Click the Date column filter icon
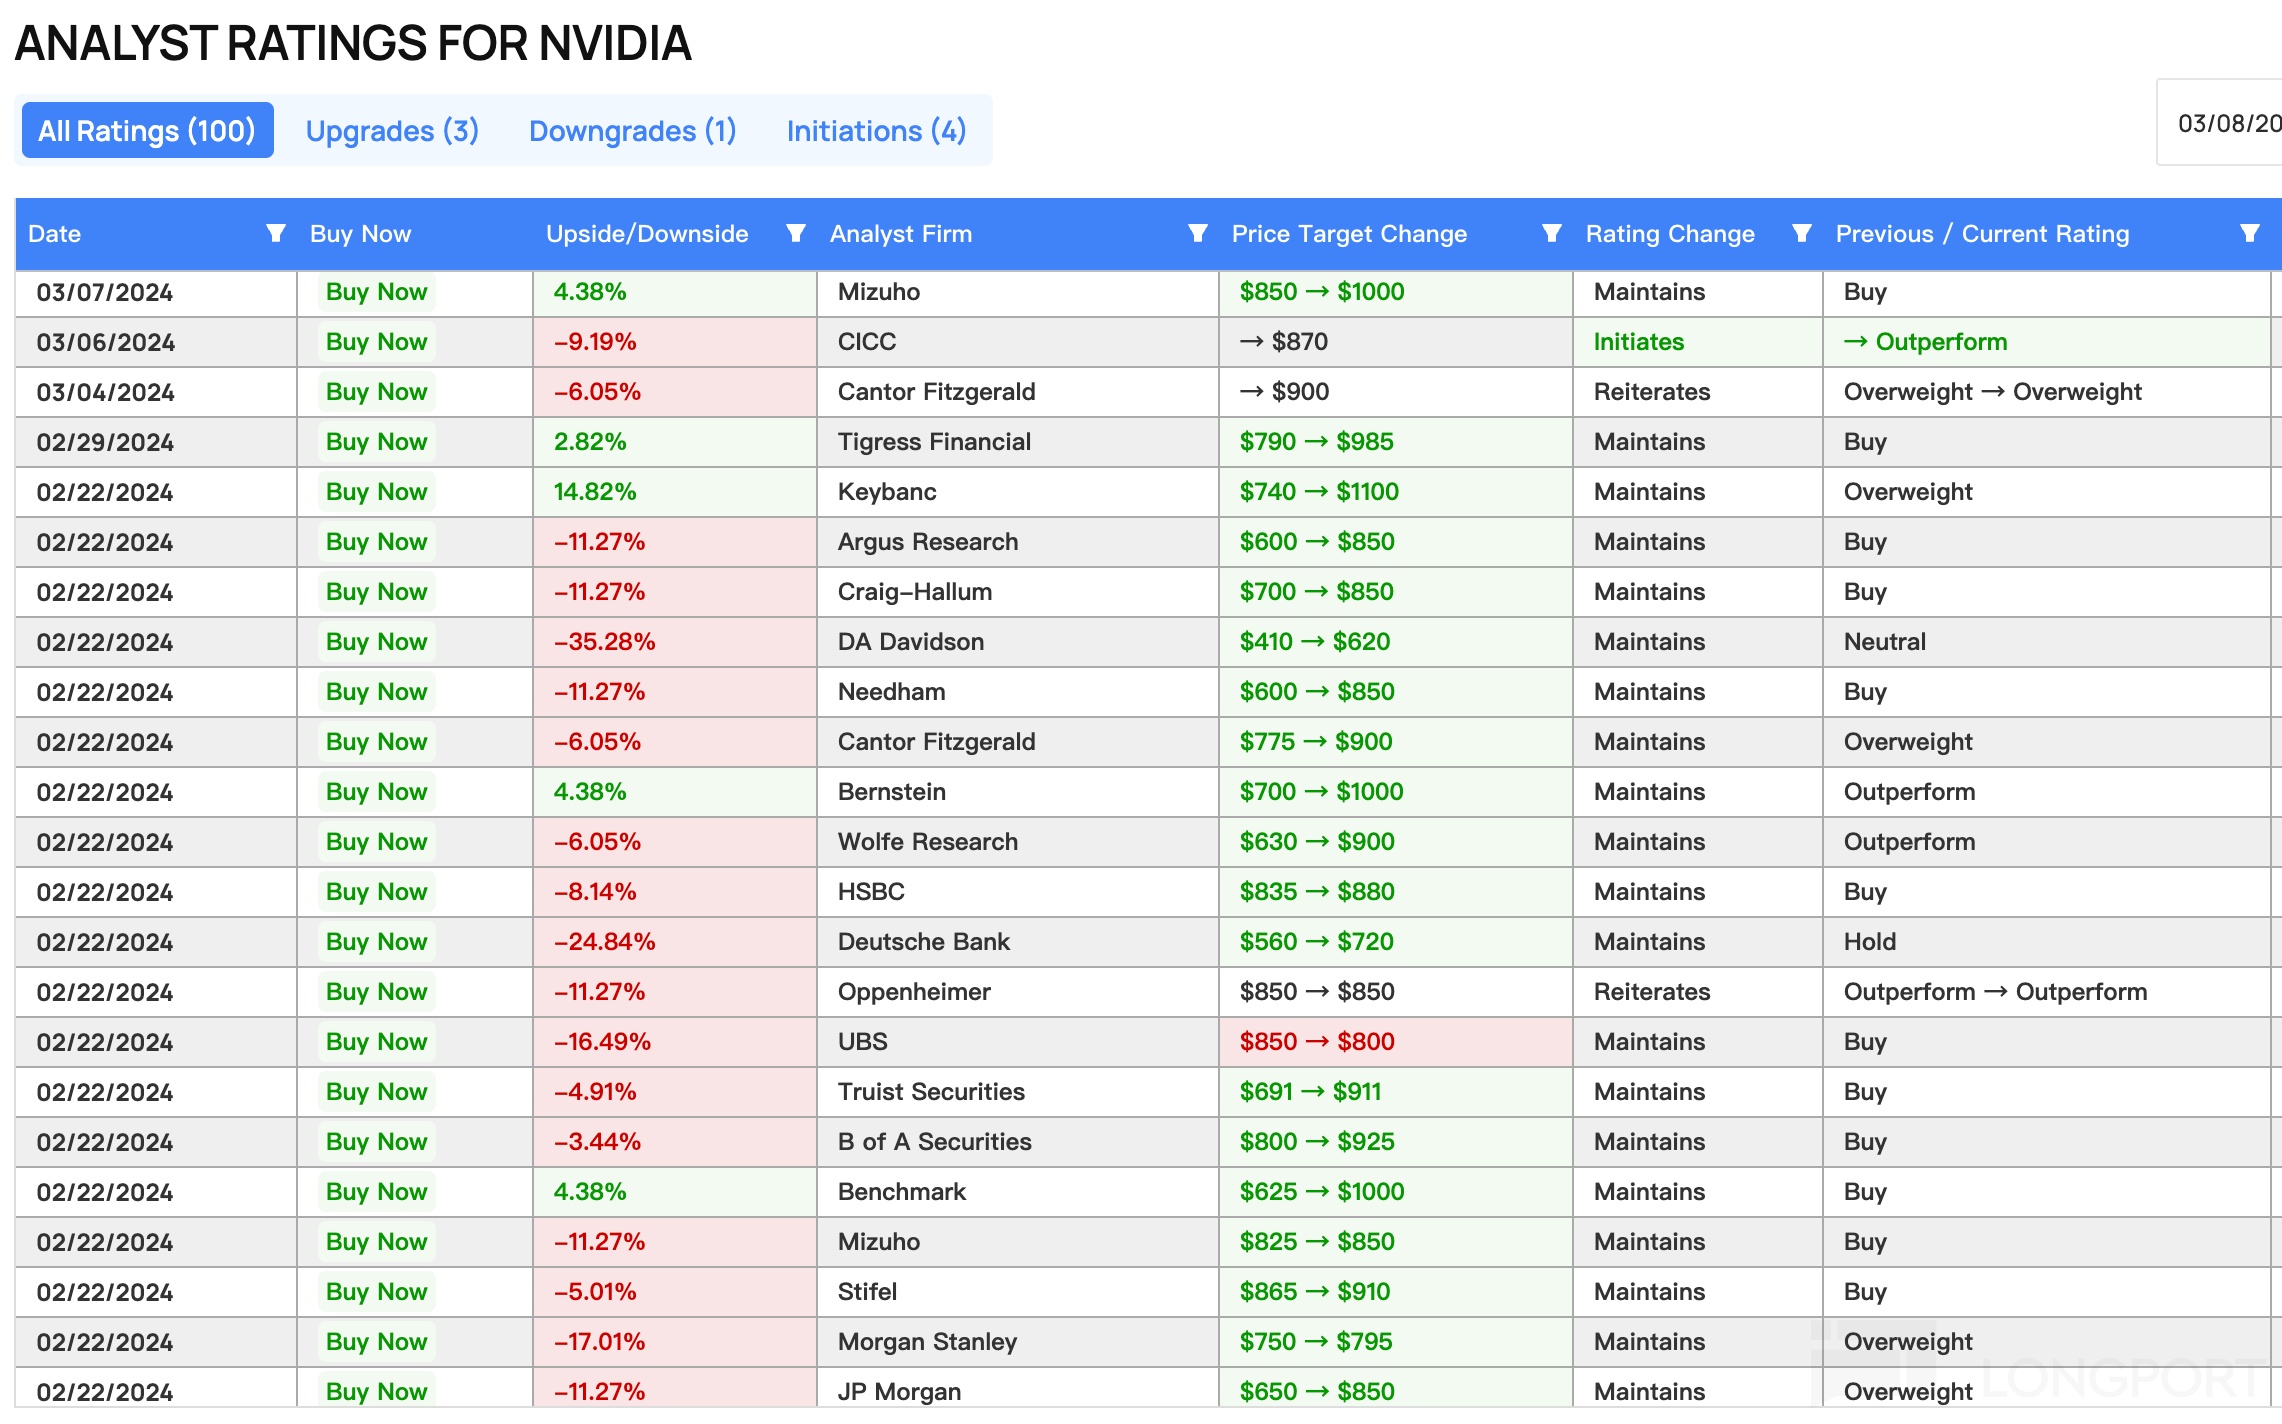Screen dimensions: 2282x1424 pyautogui.click(x=276, y=233)
